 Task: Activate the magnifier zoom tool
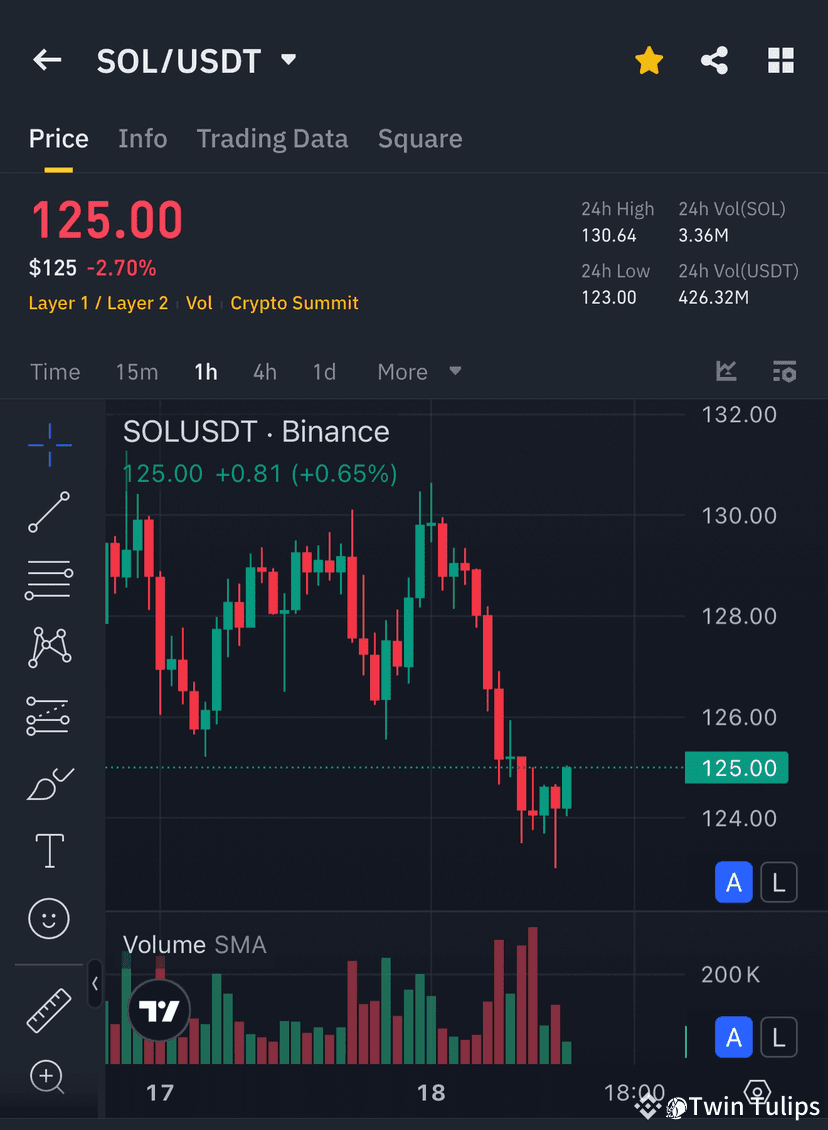pos(48,1077)
